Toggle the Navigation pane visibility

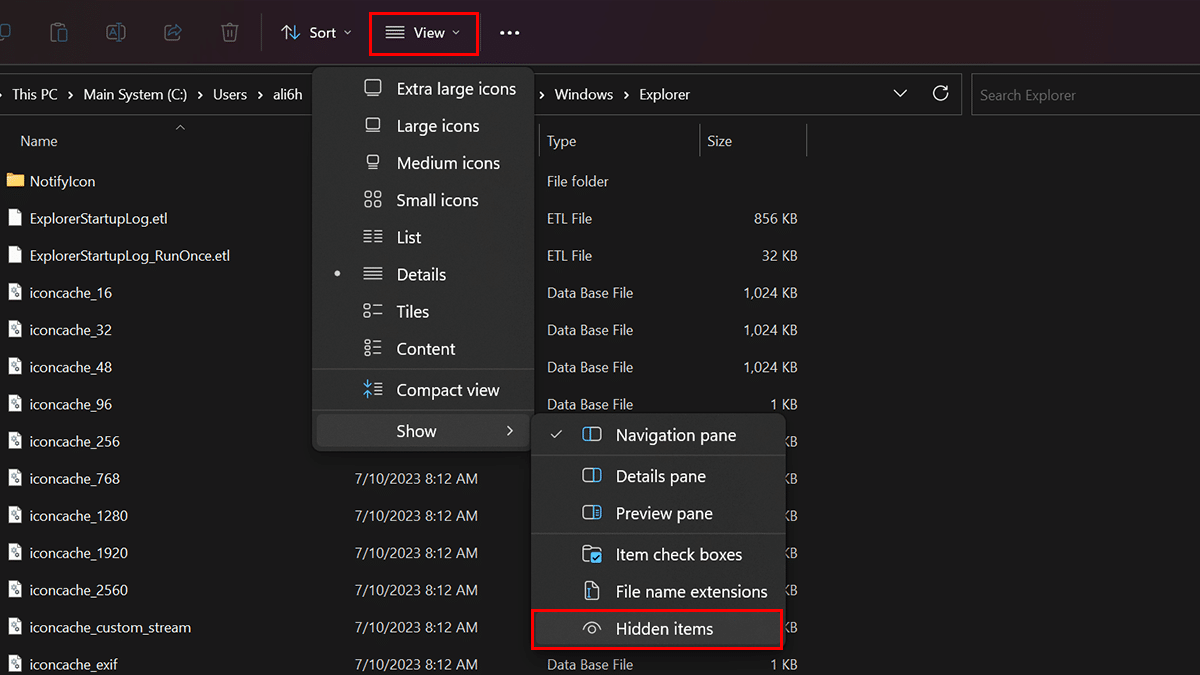[675, 435]
